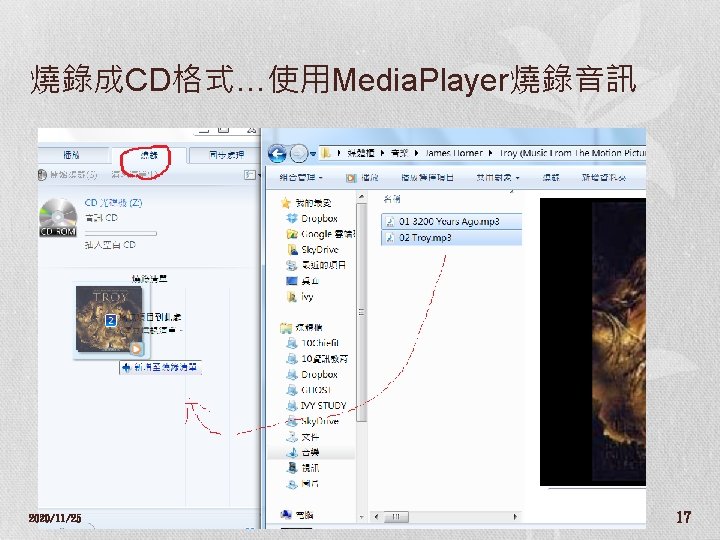Open the ivy folder in navigation pane

[307, 297]
